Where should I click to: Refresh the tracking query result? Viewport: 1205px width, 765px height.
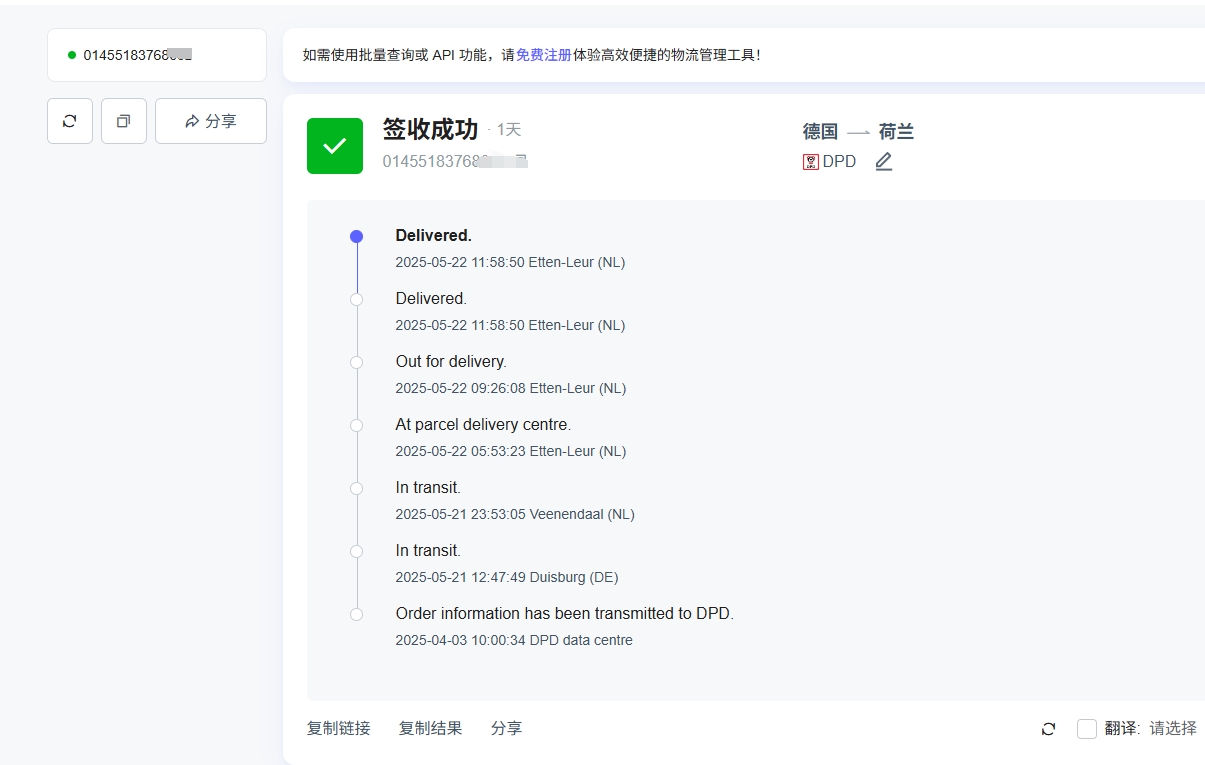point(69,121)
